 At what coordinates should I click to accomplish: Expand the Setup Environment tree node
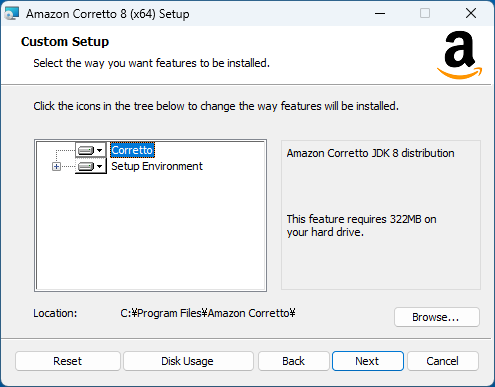pyautogui.click(x=56, y=166)
